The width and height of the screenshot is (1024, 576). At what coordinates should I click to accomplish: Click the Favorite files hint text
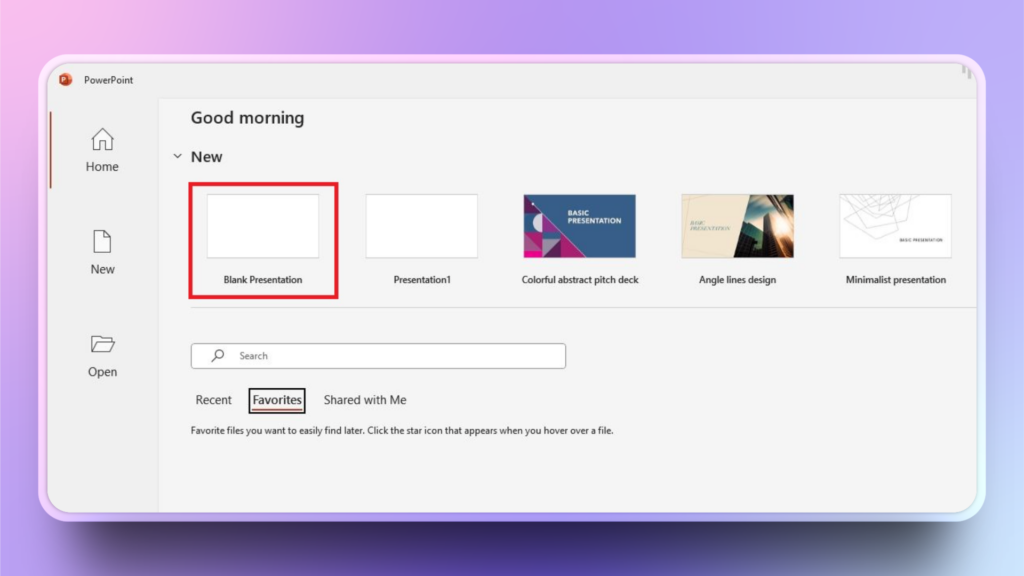[x=402, y=430]
